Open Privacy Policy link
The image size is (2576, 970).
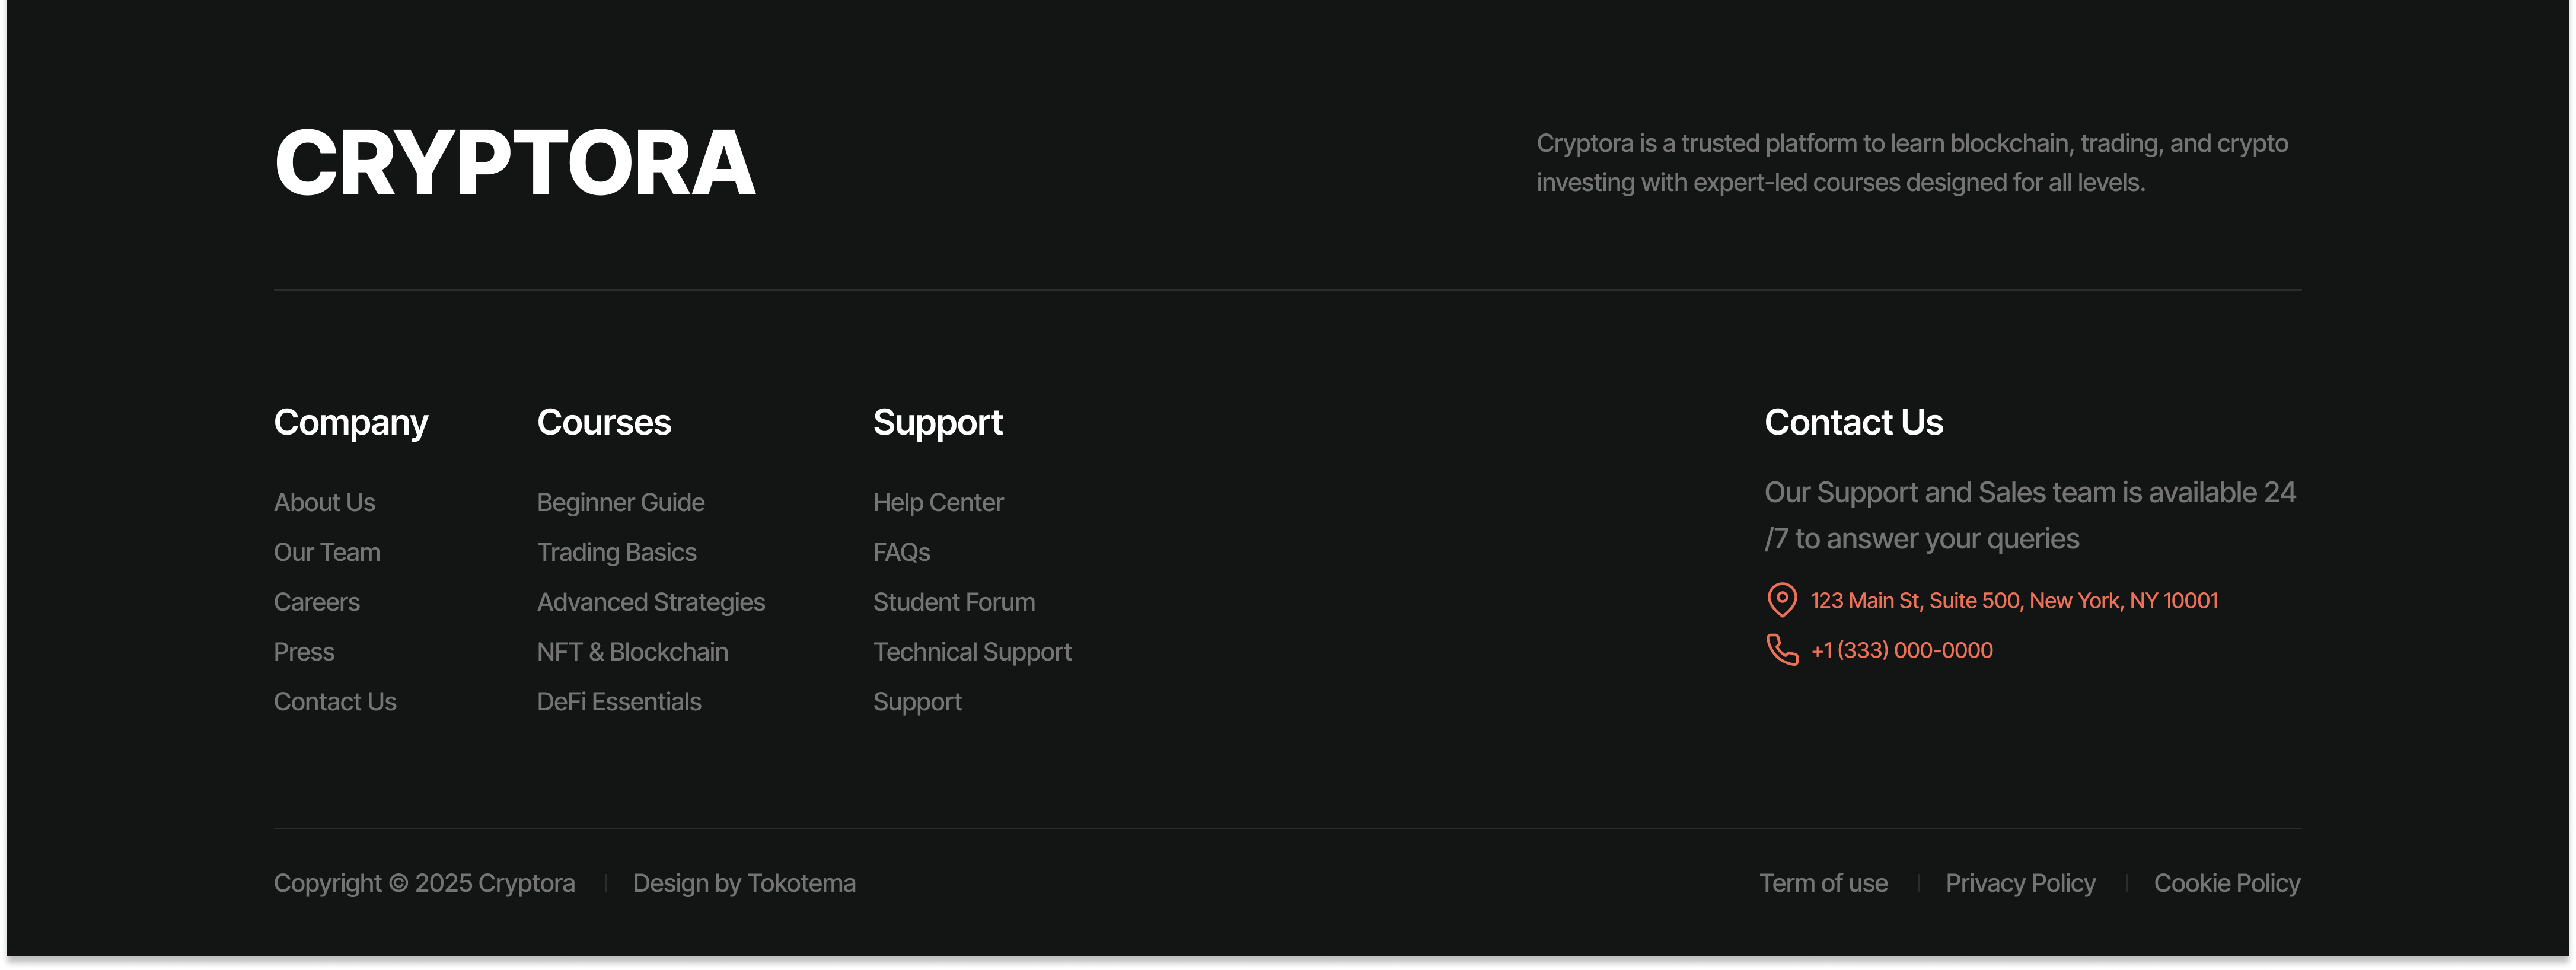point(2020,883)
